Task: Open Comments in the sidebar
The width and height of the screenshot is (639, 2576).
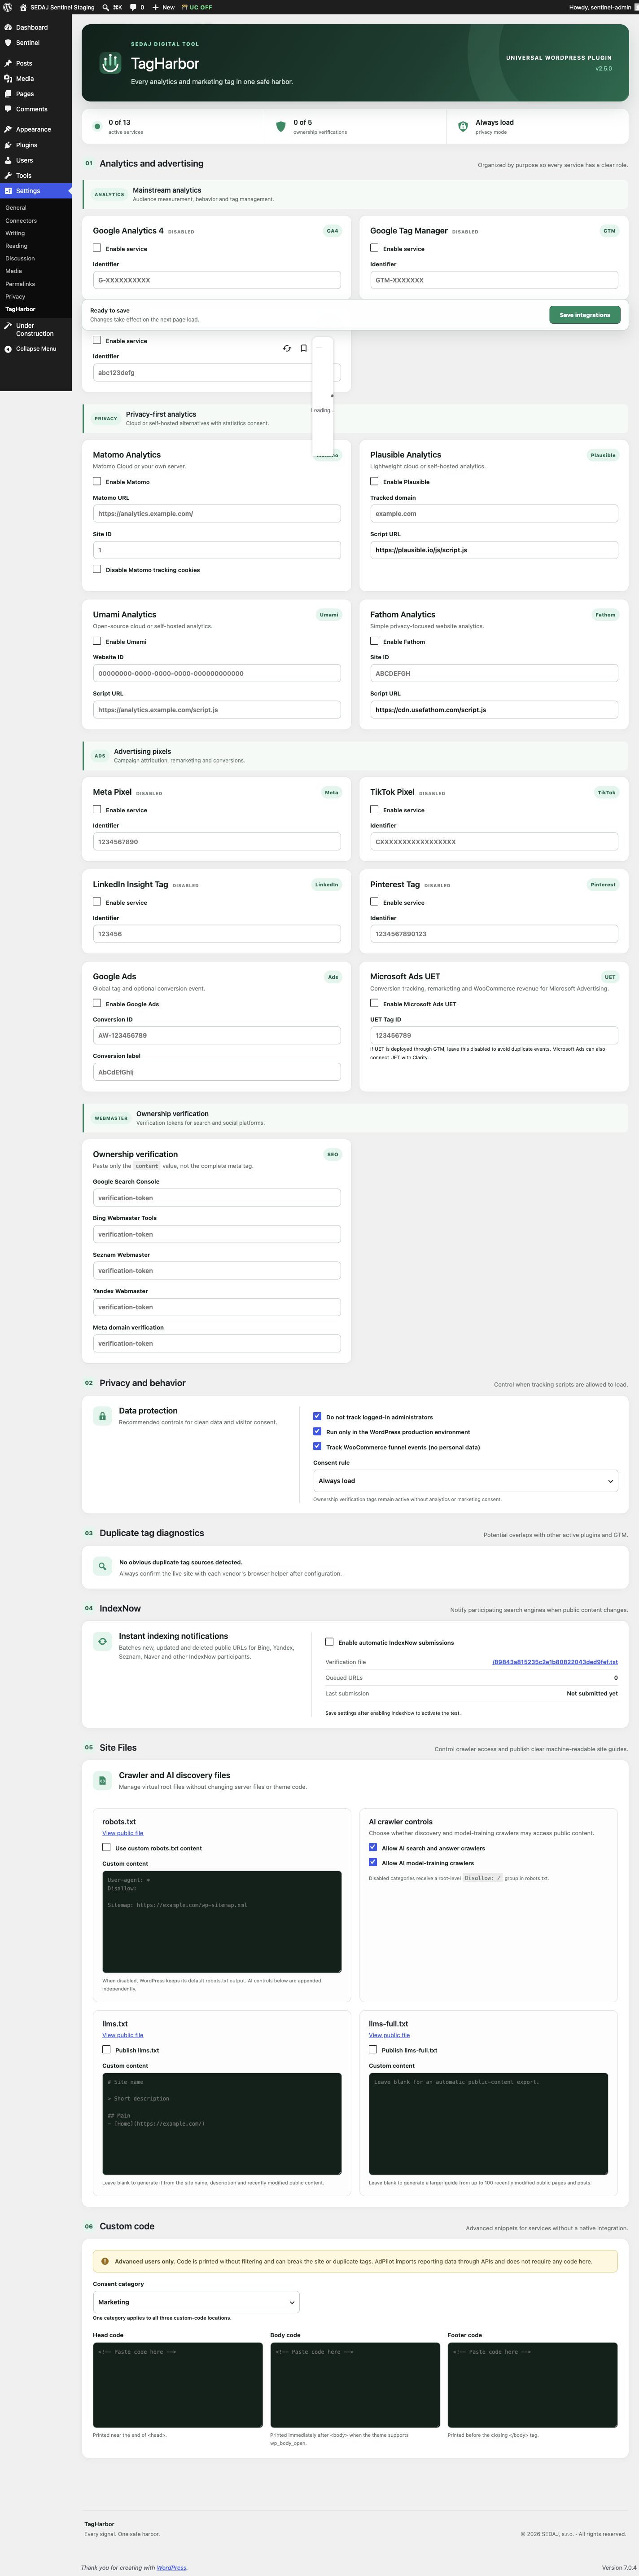Action: (x=36, y=109)
